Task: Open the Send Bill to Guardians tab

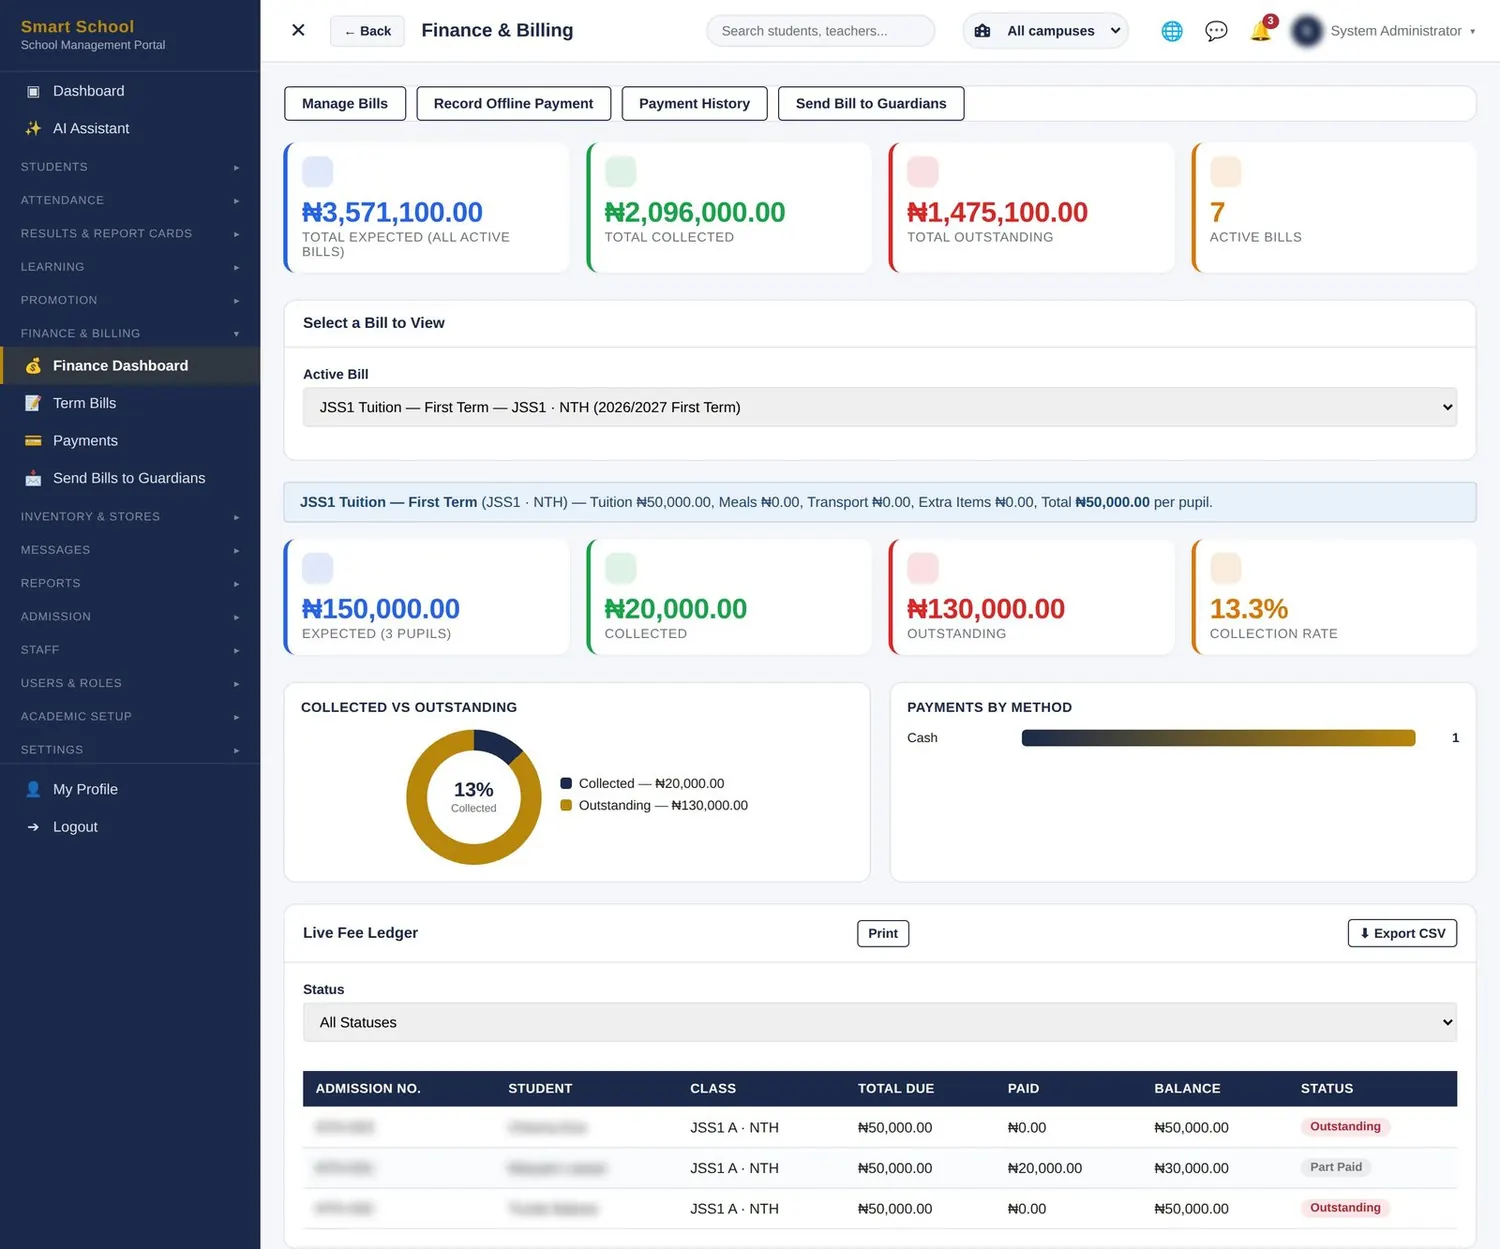Action: click(x=871, y=103)
